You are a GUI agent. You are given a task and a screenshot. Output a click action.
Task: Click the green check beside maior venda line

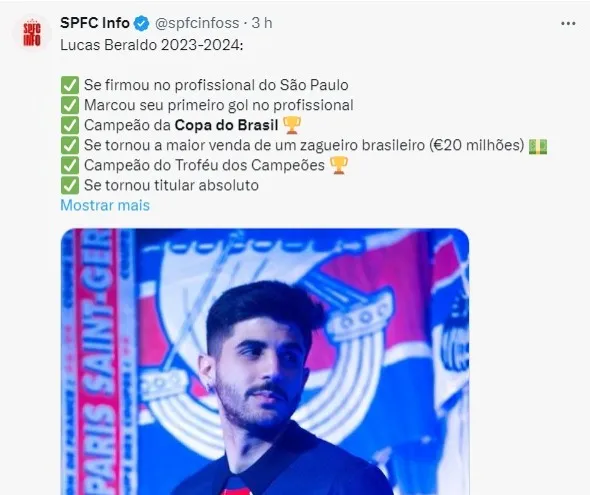coord(70,145)
